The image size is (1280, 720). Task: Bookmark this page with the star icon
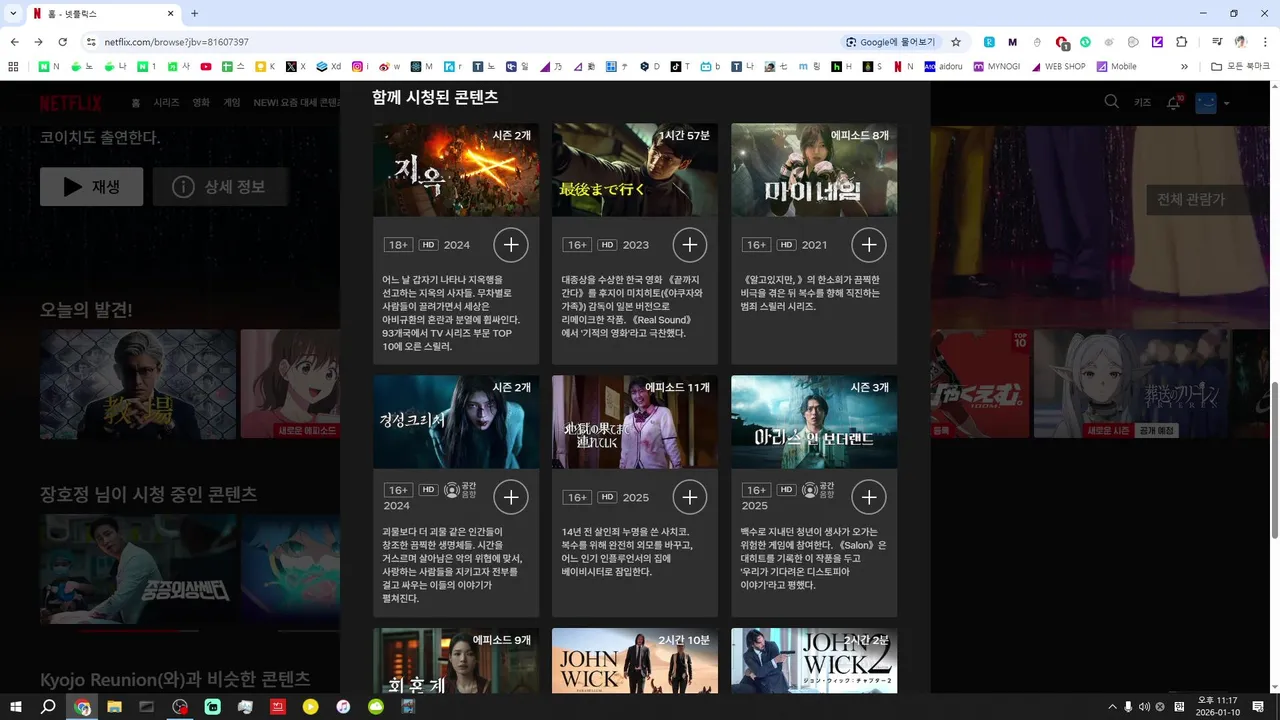tap(956, 42)
